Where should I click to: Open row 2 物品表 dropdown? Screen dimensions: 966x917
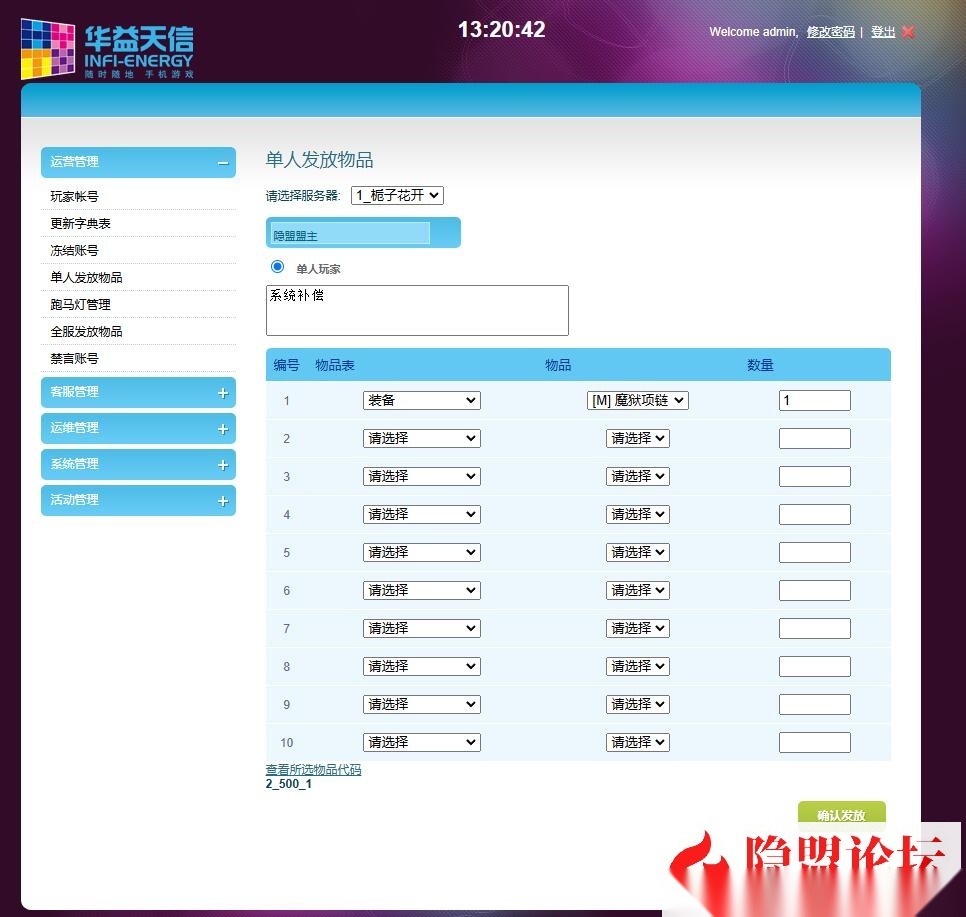pyautogui.click(x=421, y=438)
